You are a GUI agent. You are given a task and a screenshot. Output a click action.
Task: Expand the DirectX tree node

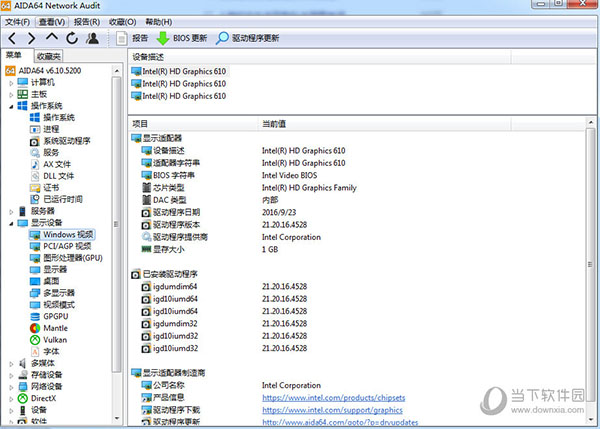11,399
